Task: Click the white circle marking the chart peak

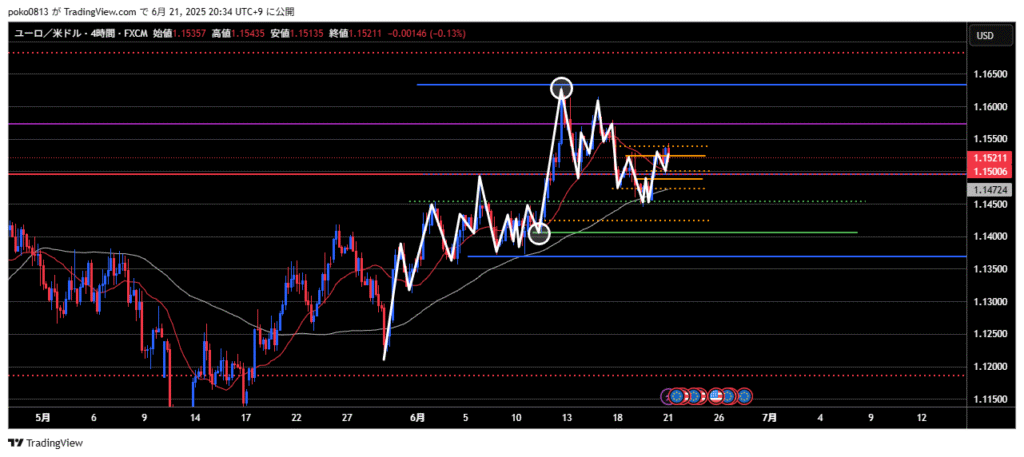Action: (562, 87)
